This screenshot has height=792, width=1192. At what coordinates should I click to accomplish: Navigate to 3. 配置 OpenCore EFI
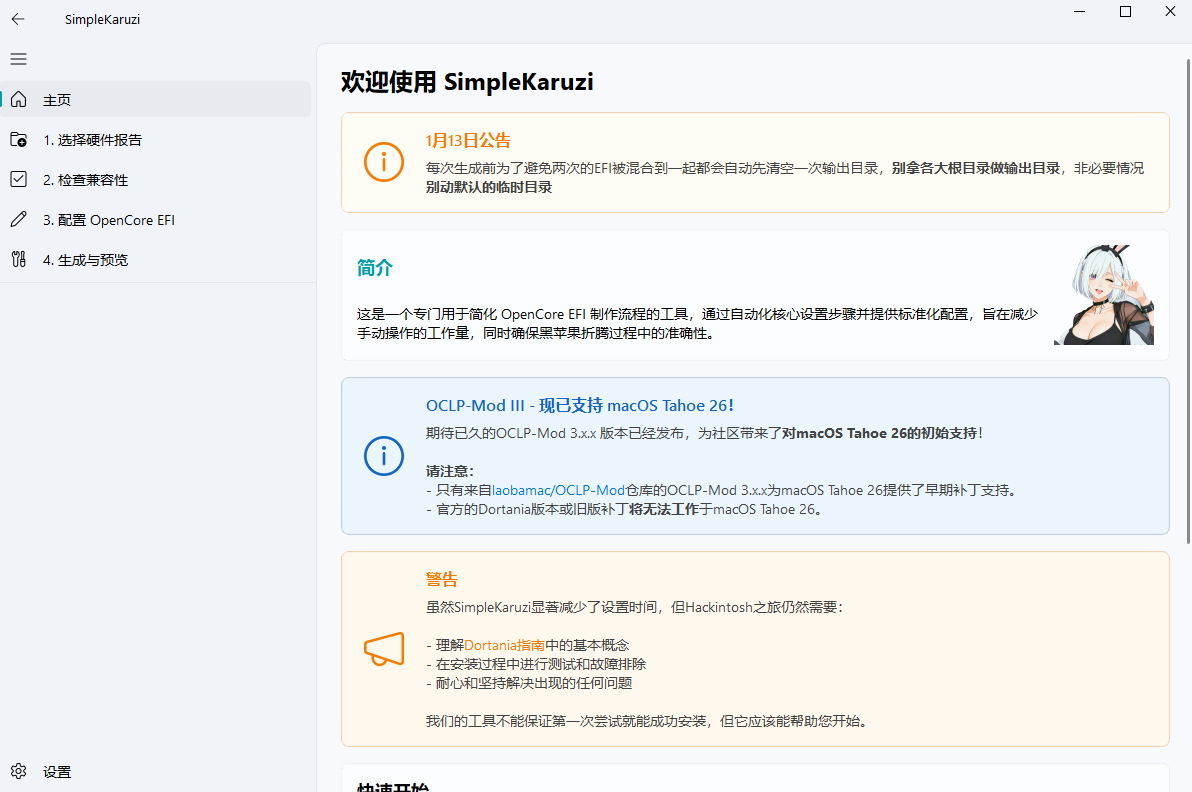(156, 220)
